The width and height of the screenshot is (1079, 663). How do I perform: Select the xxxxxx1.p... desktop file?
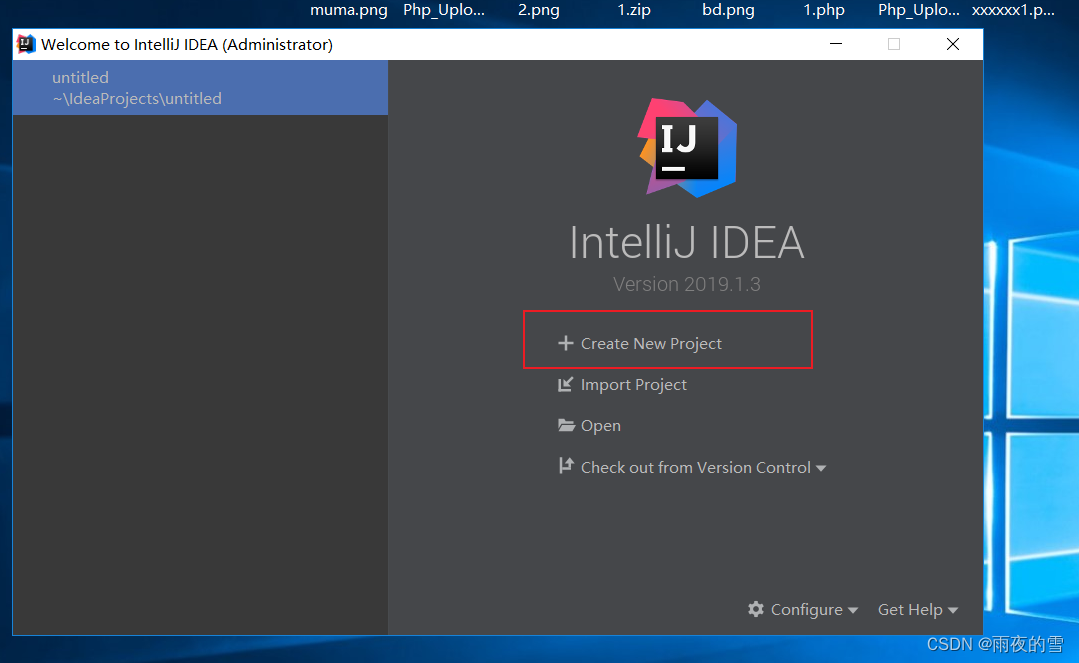click(1013, 10)
